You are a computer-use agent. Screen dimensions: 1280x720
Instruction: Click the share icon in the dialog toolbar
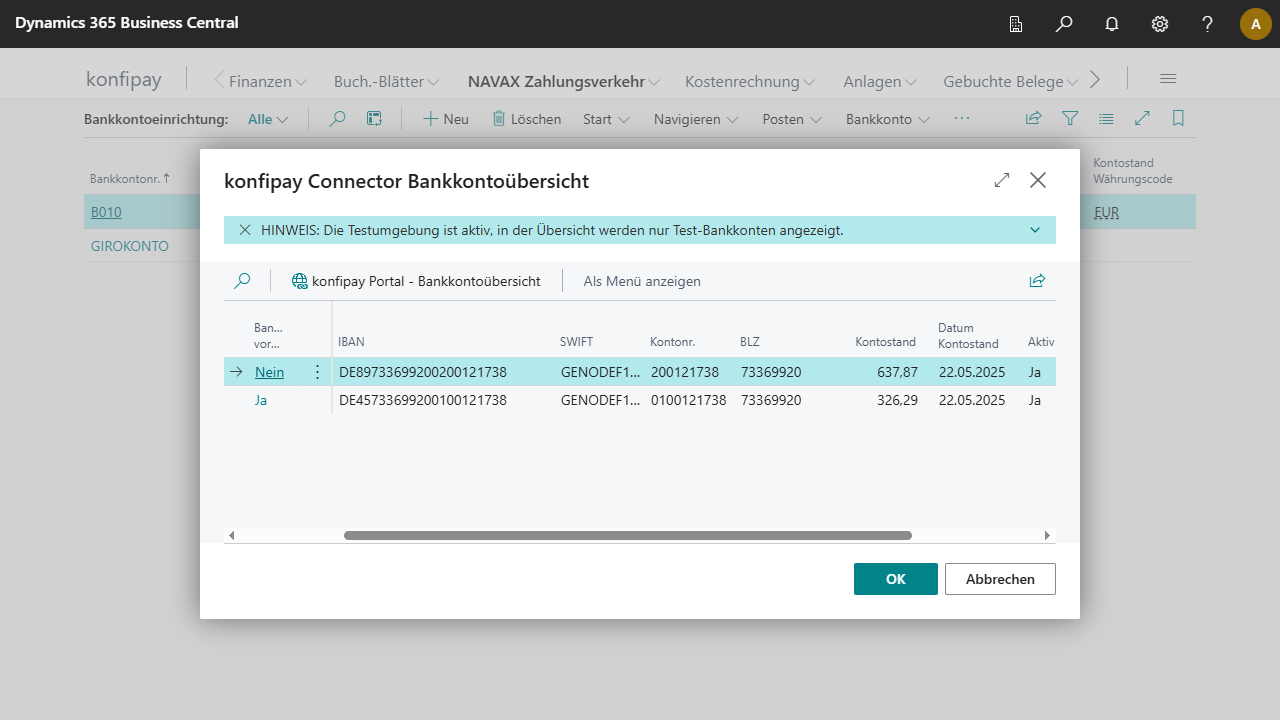(1037, 281)
